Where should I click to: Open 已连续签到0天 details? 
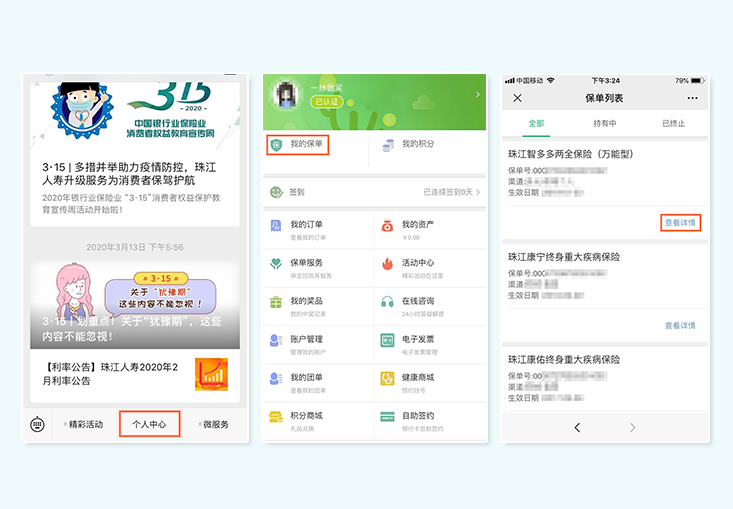click(x=452, y=192)
